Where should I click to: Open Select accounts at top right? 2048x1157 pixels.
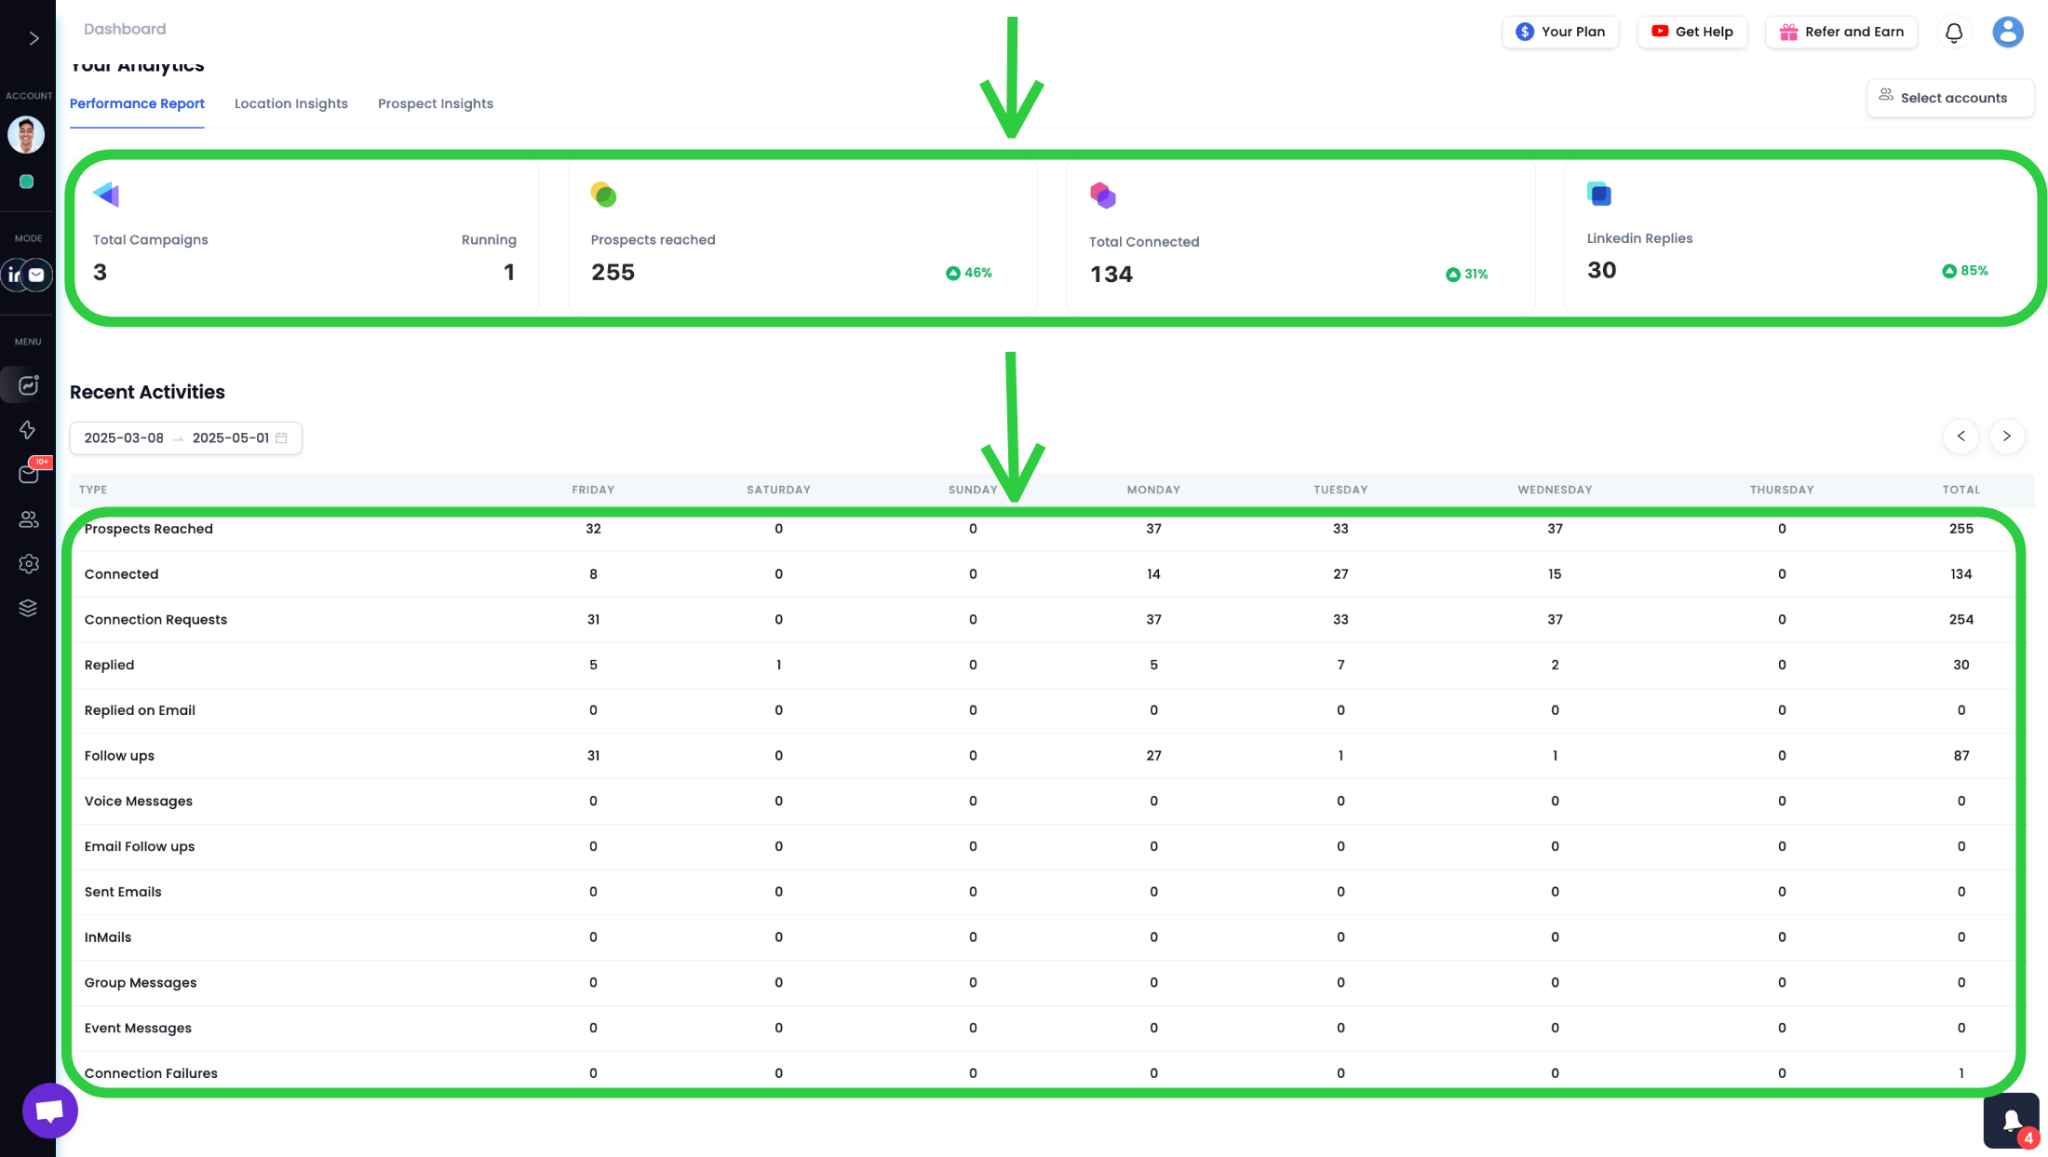coord(1950,97)
